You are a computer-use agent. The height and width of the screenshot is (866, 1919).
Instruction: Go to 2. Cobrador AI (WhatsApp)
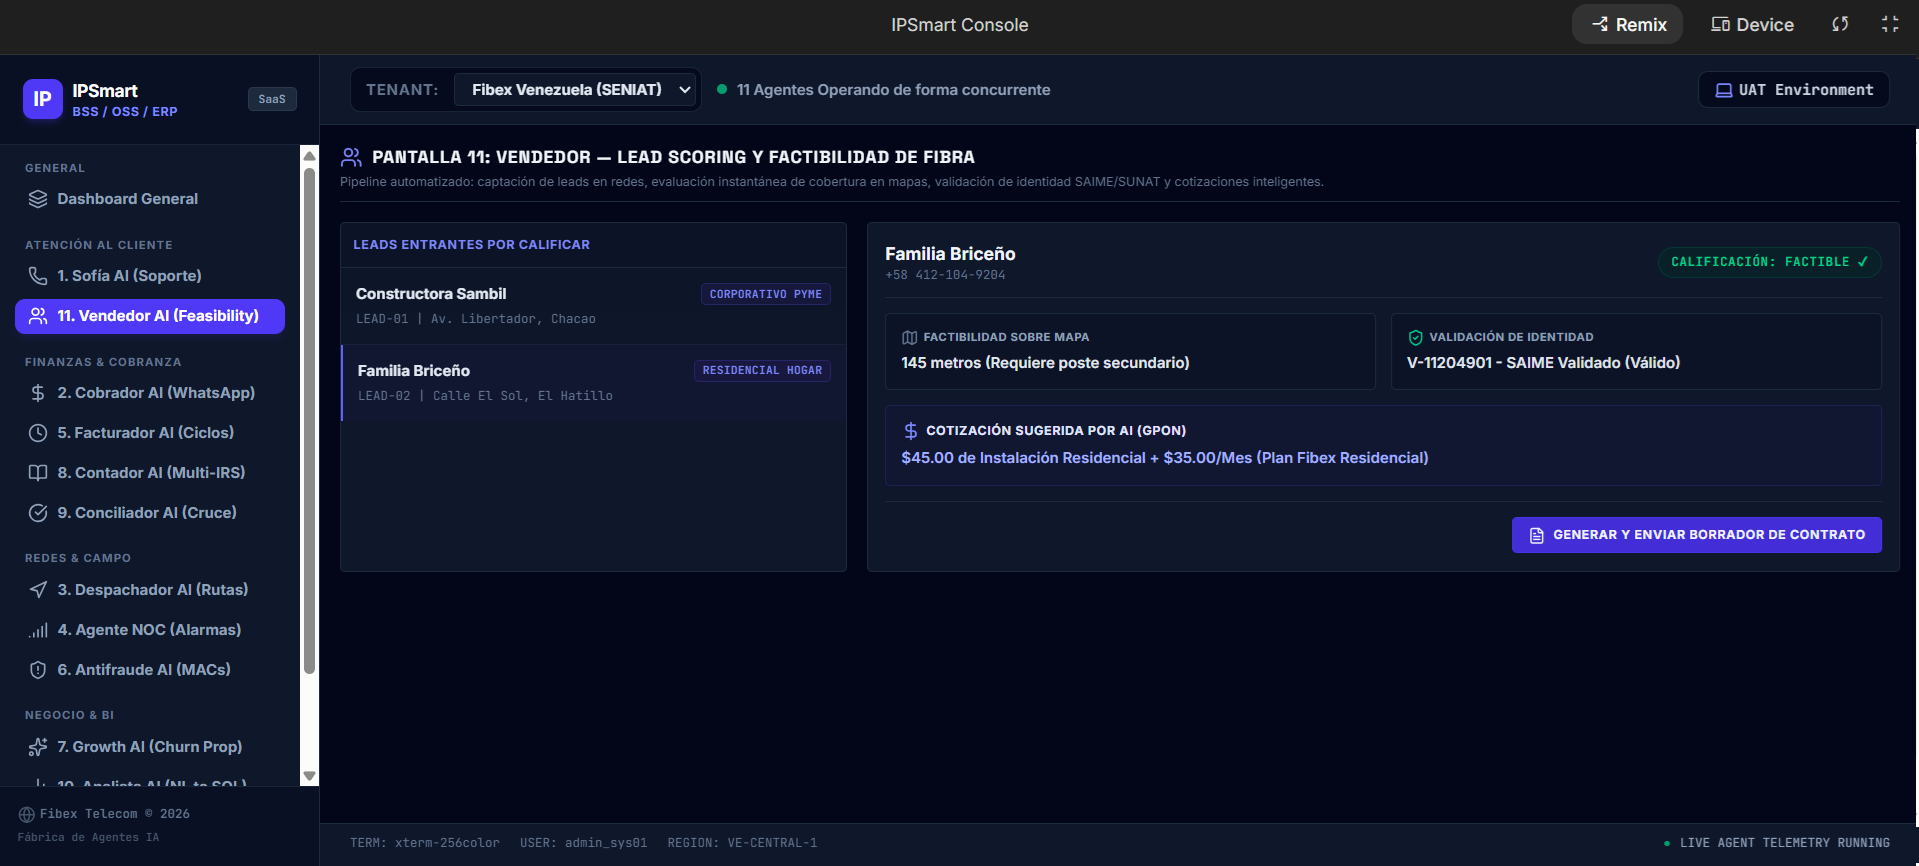[150, 393]
